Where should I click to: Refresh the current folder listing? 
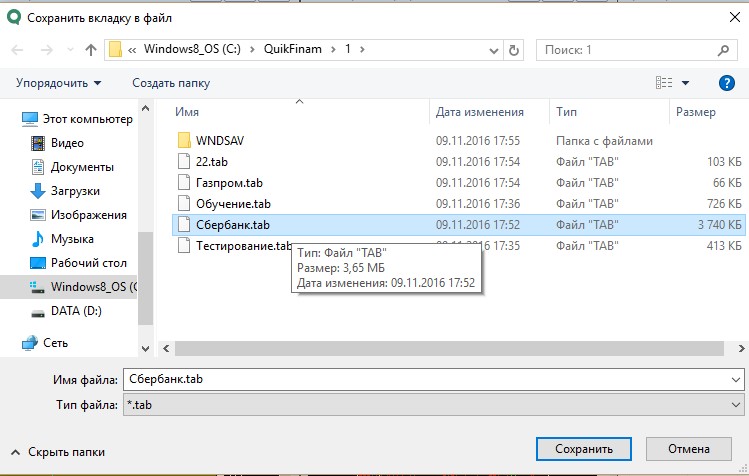[x=514, y=49]
